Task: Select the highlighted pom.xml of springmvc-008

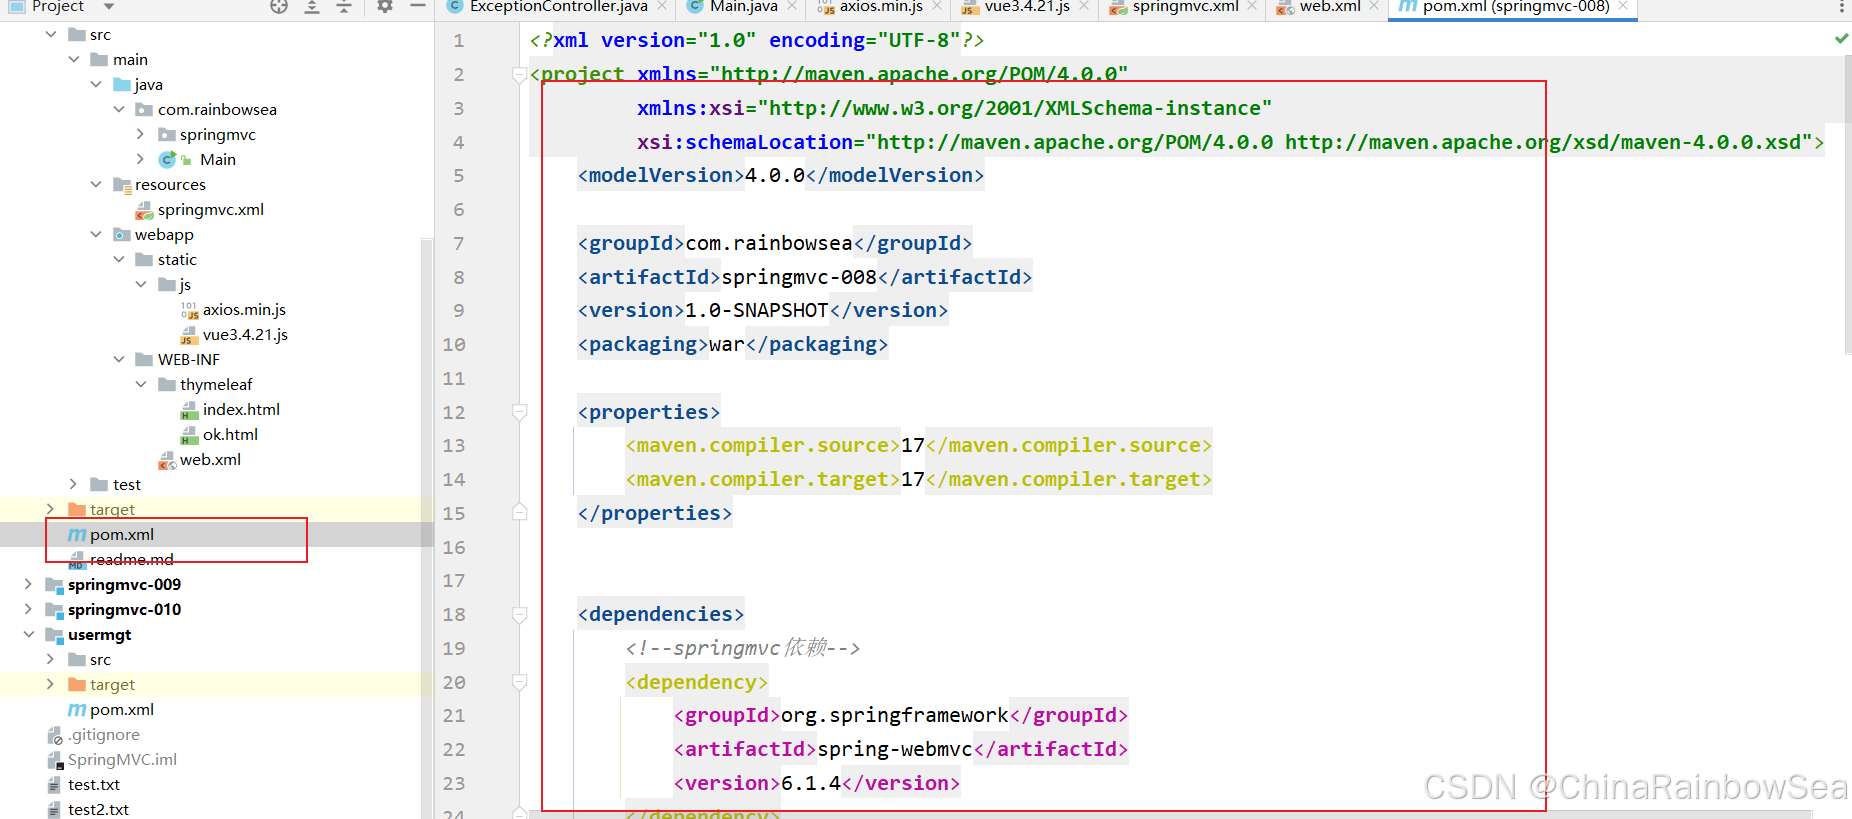Action: click(122, 534)
